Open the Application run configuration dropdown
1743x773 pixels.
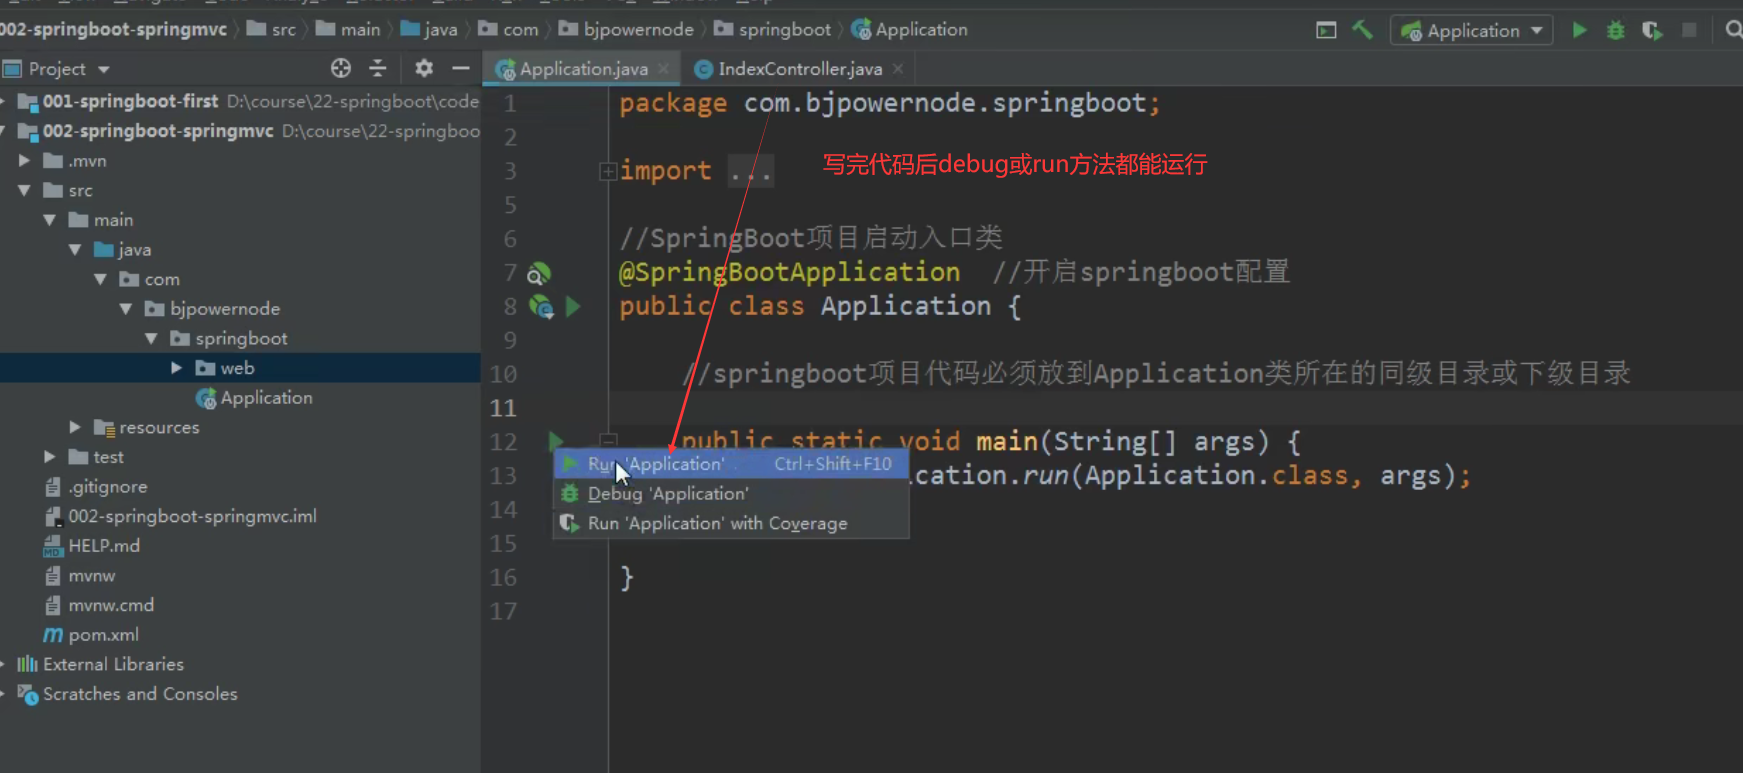1471,30
